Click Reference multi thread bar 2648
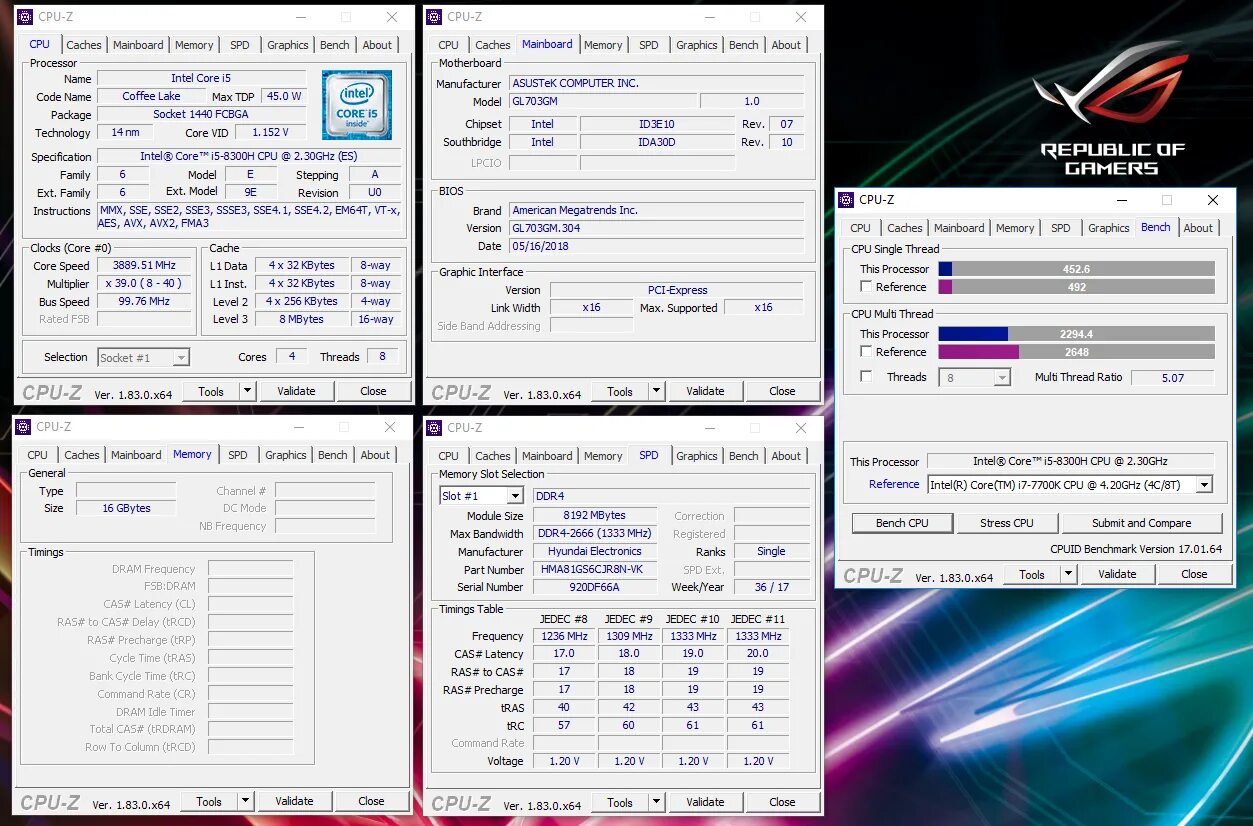Viewport: 1253px width, 826px height. [x=1076, y=352]
